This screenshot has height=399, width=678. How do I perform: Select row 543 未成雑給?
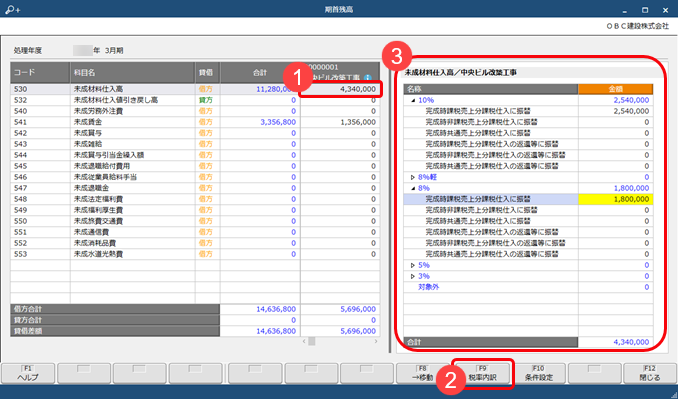(195, 144)
